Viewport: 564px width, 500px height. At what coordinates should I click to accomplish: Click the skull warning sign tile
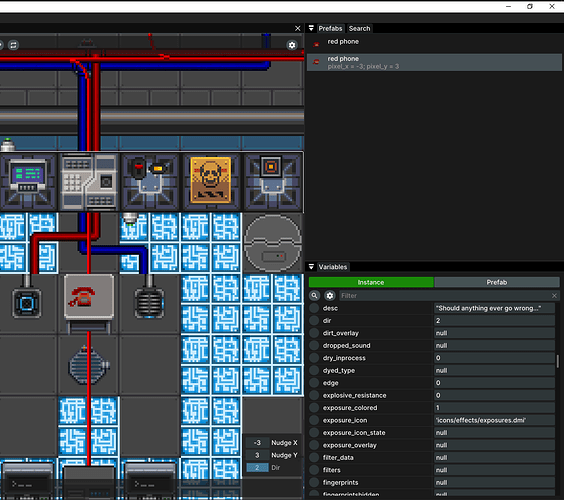click(211, 180)
